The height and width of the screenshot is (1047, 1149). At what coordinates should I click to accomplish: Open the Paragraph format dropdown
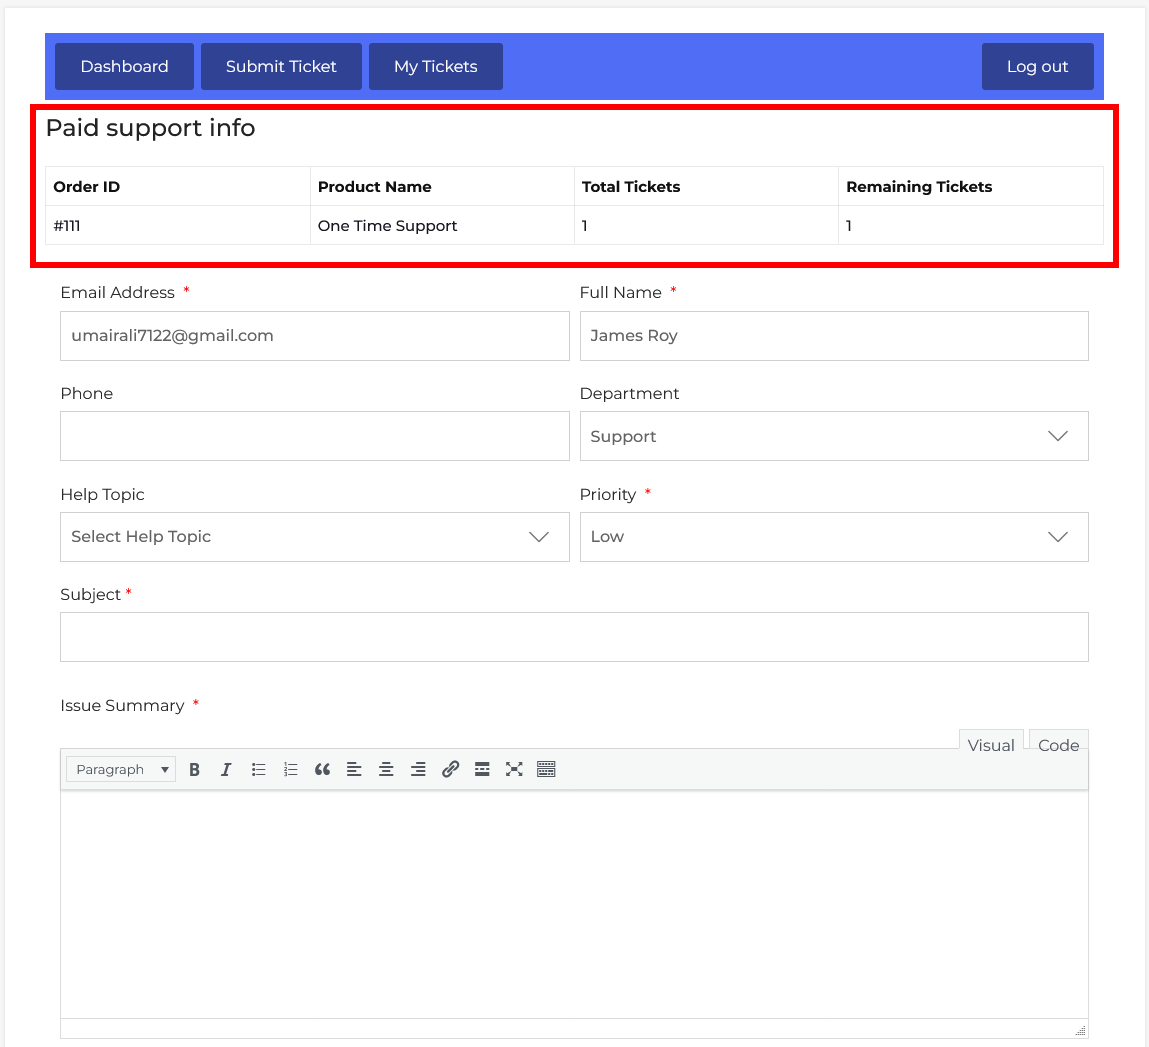pyautogui.click(x=121, y=769)
